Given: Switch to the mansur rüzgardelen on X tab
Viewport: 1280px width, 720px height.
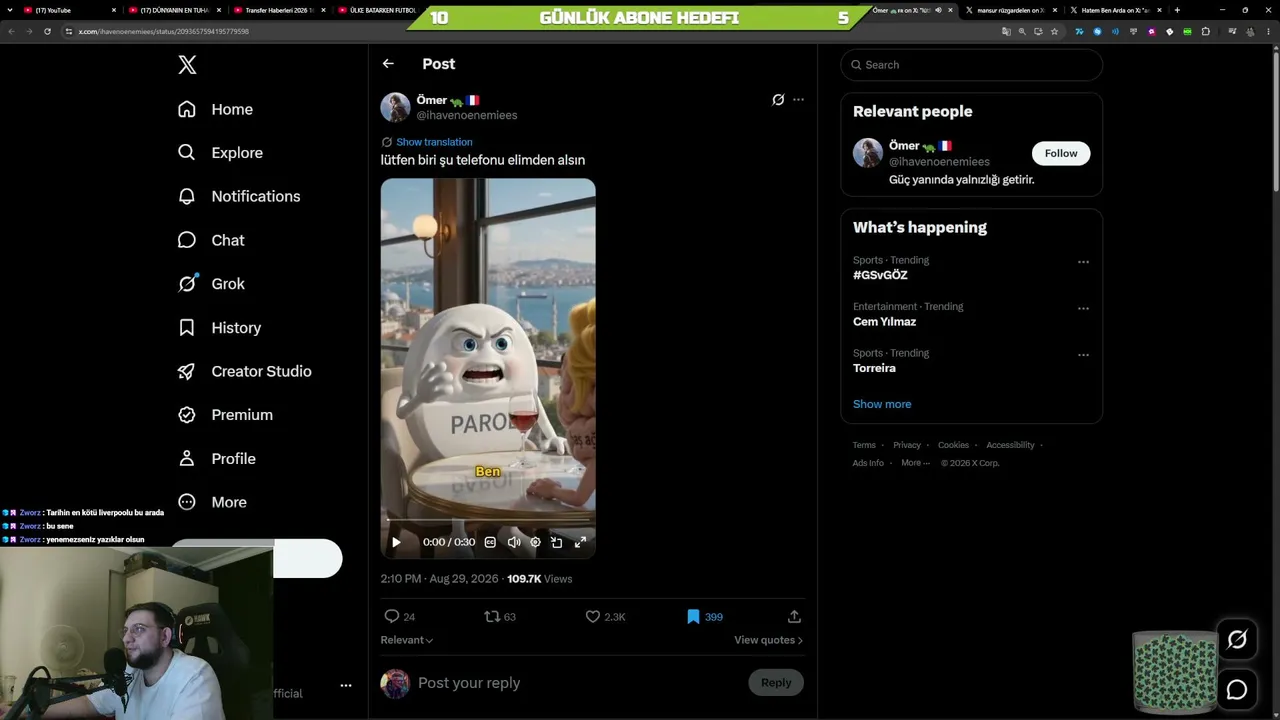Looking at the screenshot, I should 1010,10.
